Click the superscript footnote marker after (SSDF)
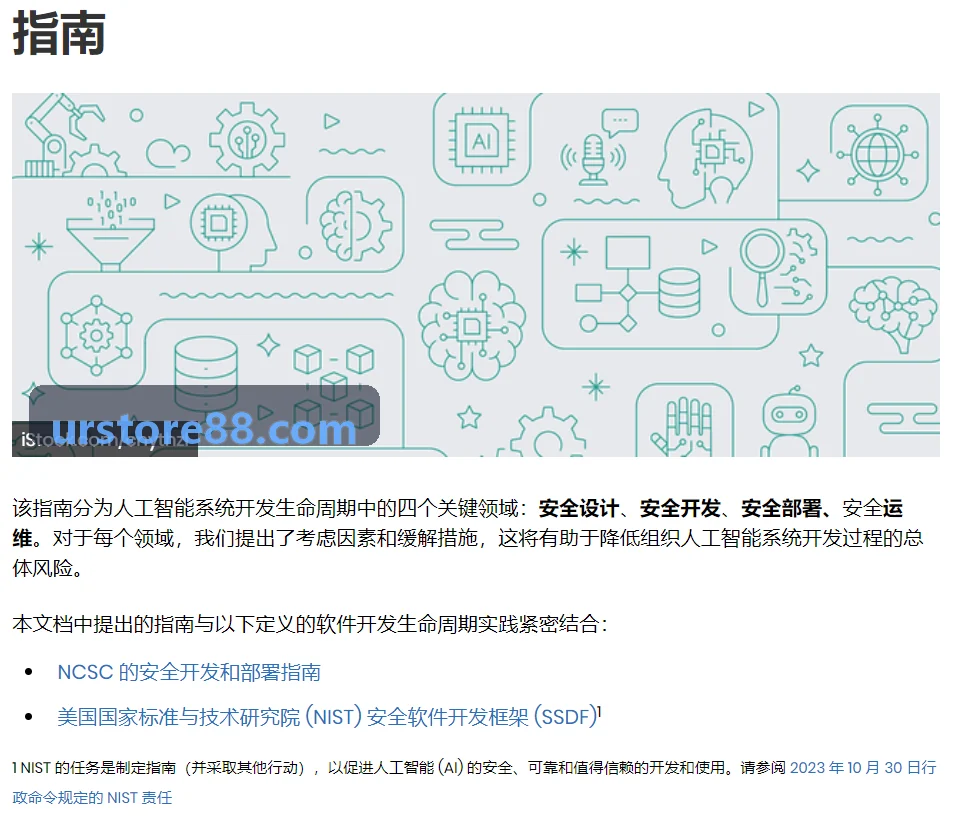This screenshot has width=970, height=831. 599,711
